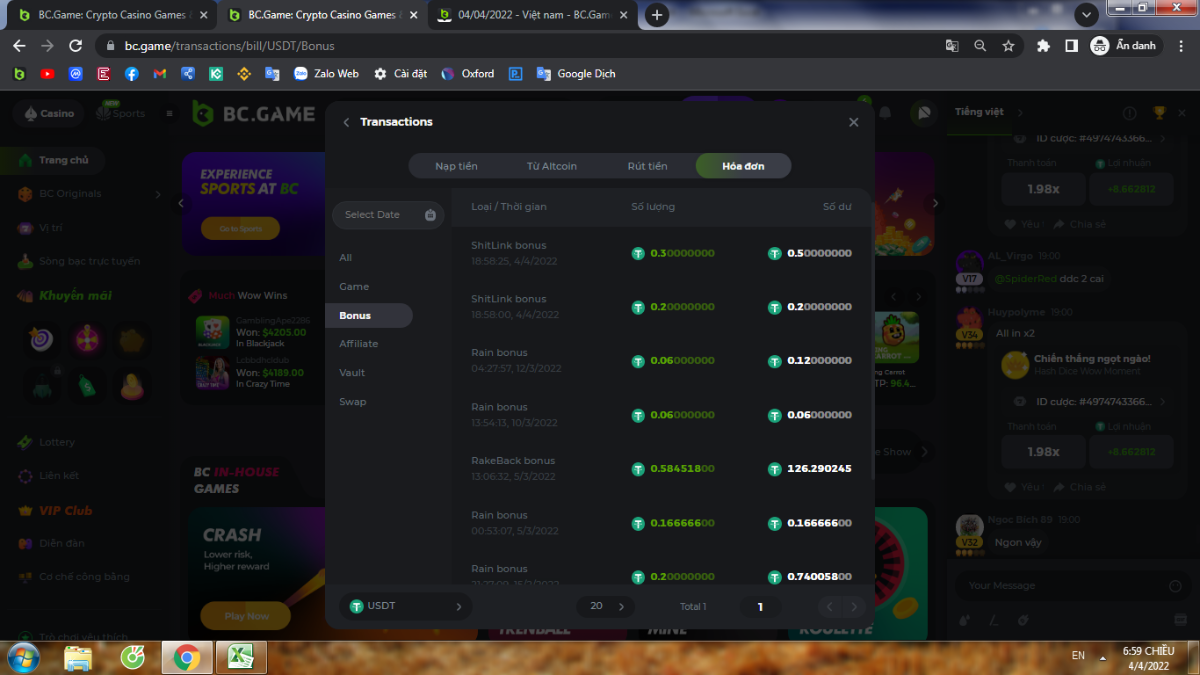Viewport: 1200px width, 675px height.
Task: Close the Transactions dialog with X
Action: pyautogui.click(x=853, y=122)
